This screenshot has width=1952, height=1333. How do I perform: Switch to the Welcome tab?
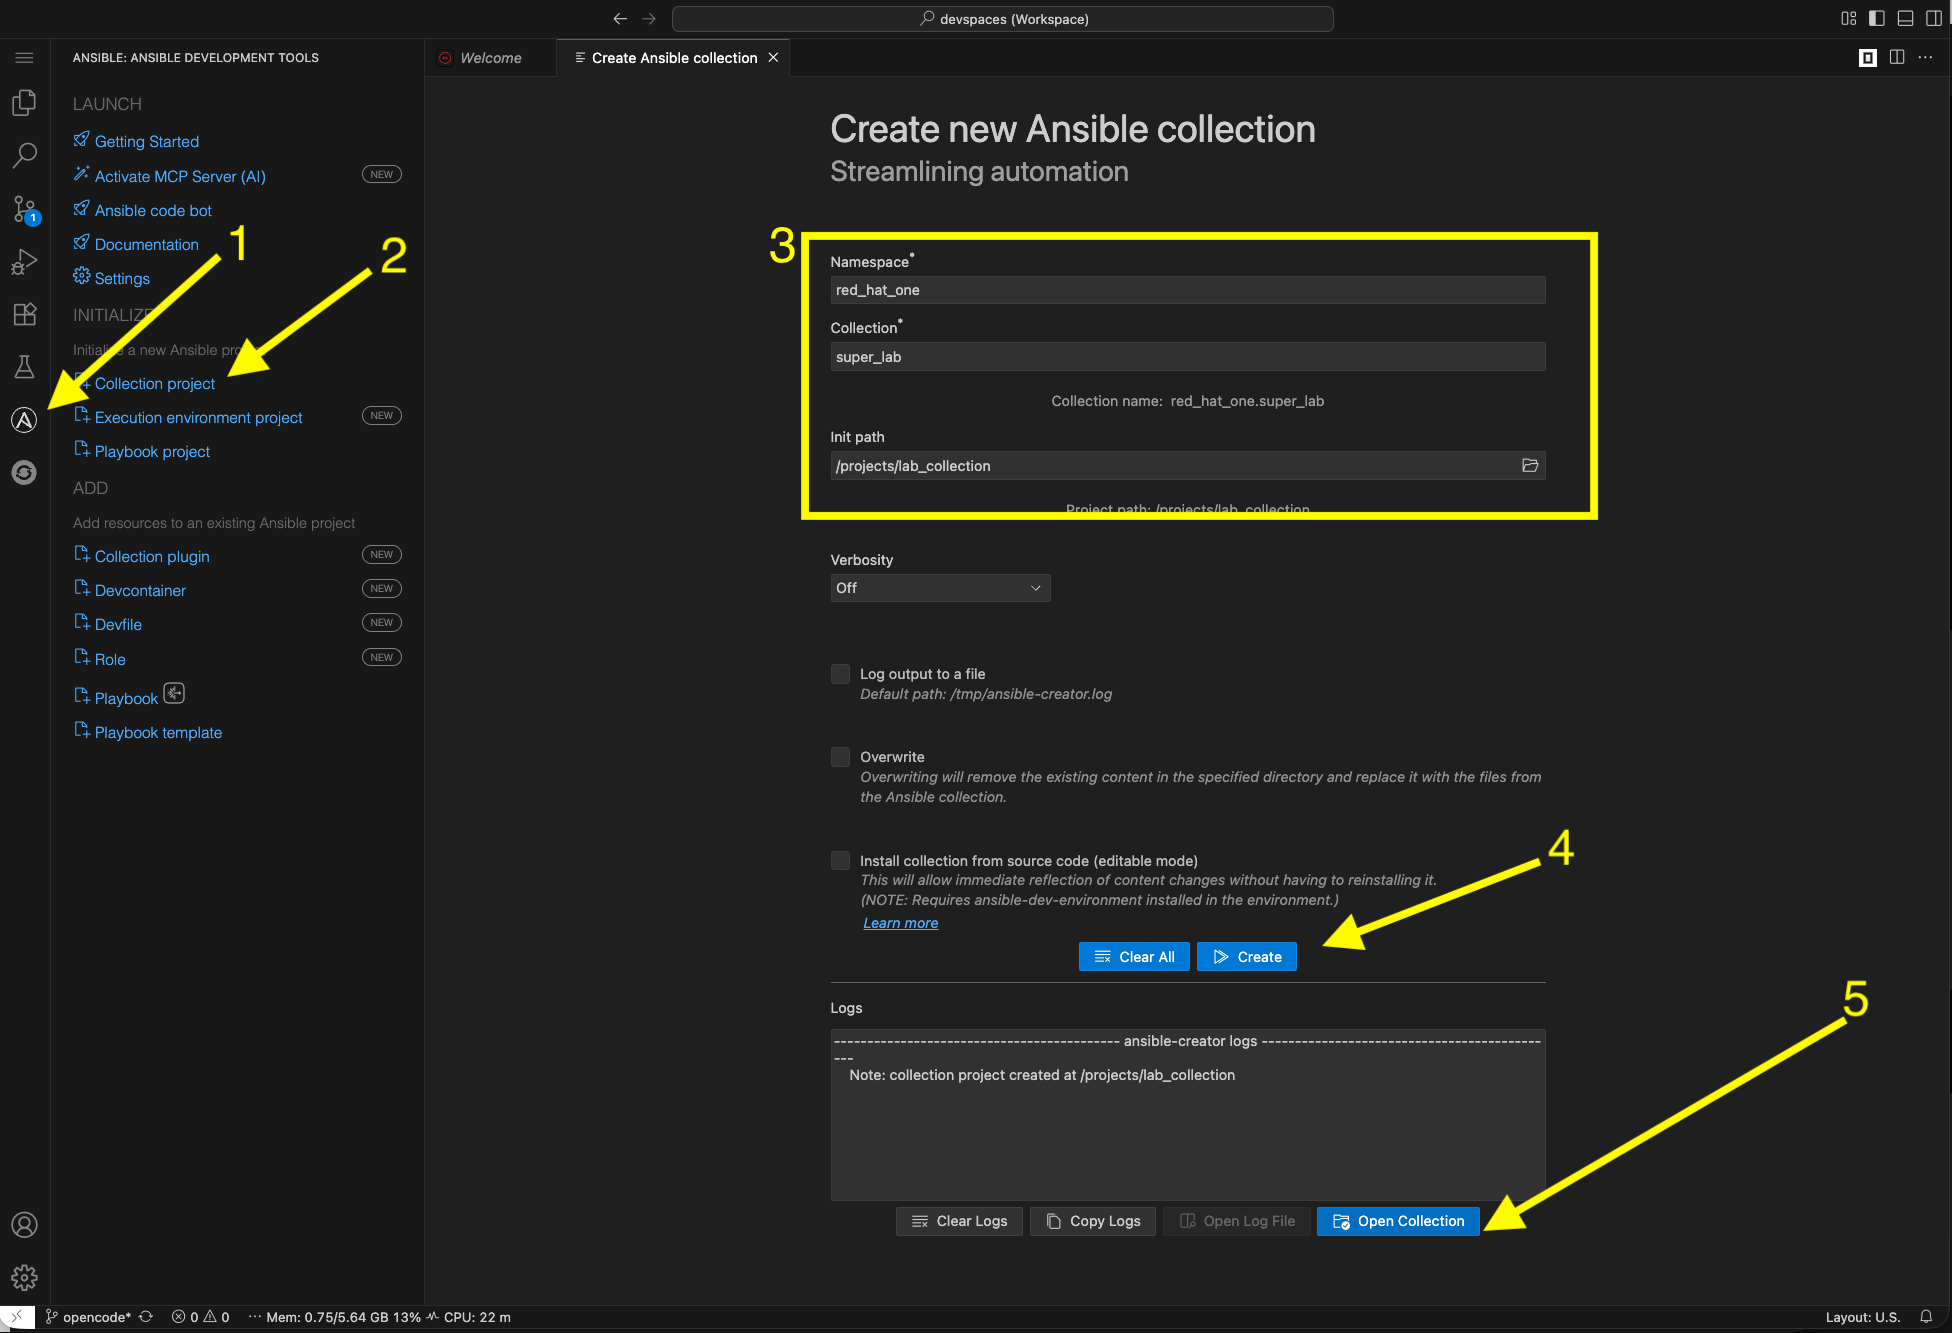click(x=489, y=57)
